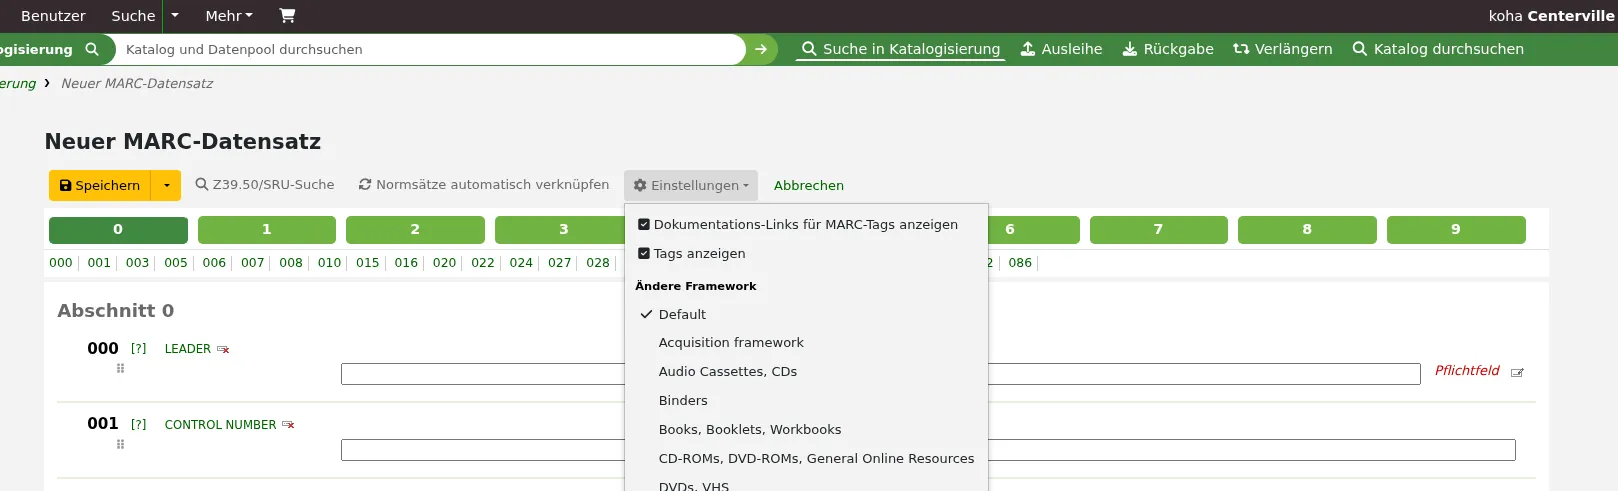Switch to section tab 0
The height and width of the screenshot is (491, 1618).
pos(118,230)
